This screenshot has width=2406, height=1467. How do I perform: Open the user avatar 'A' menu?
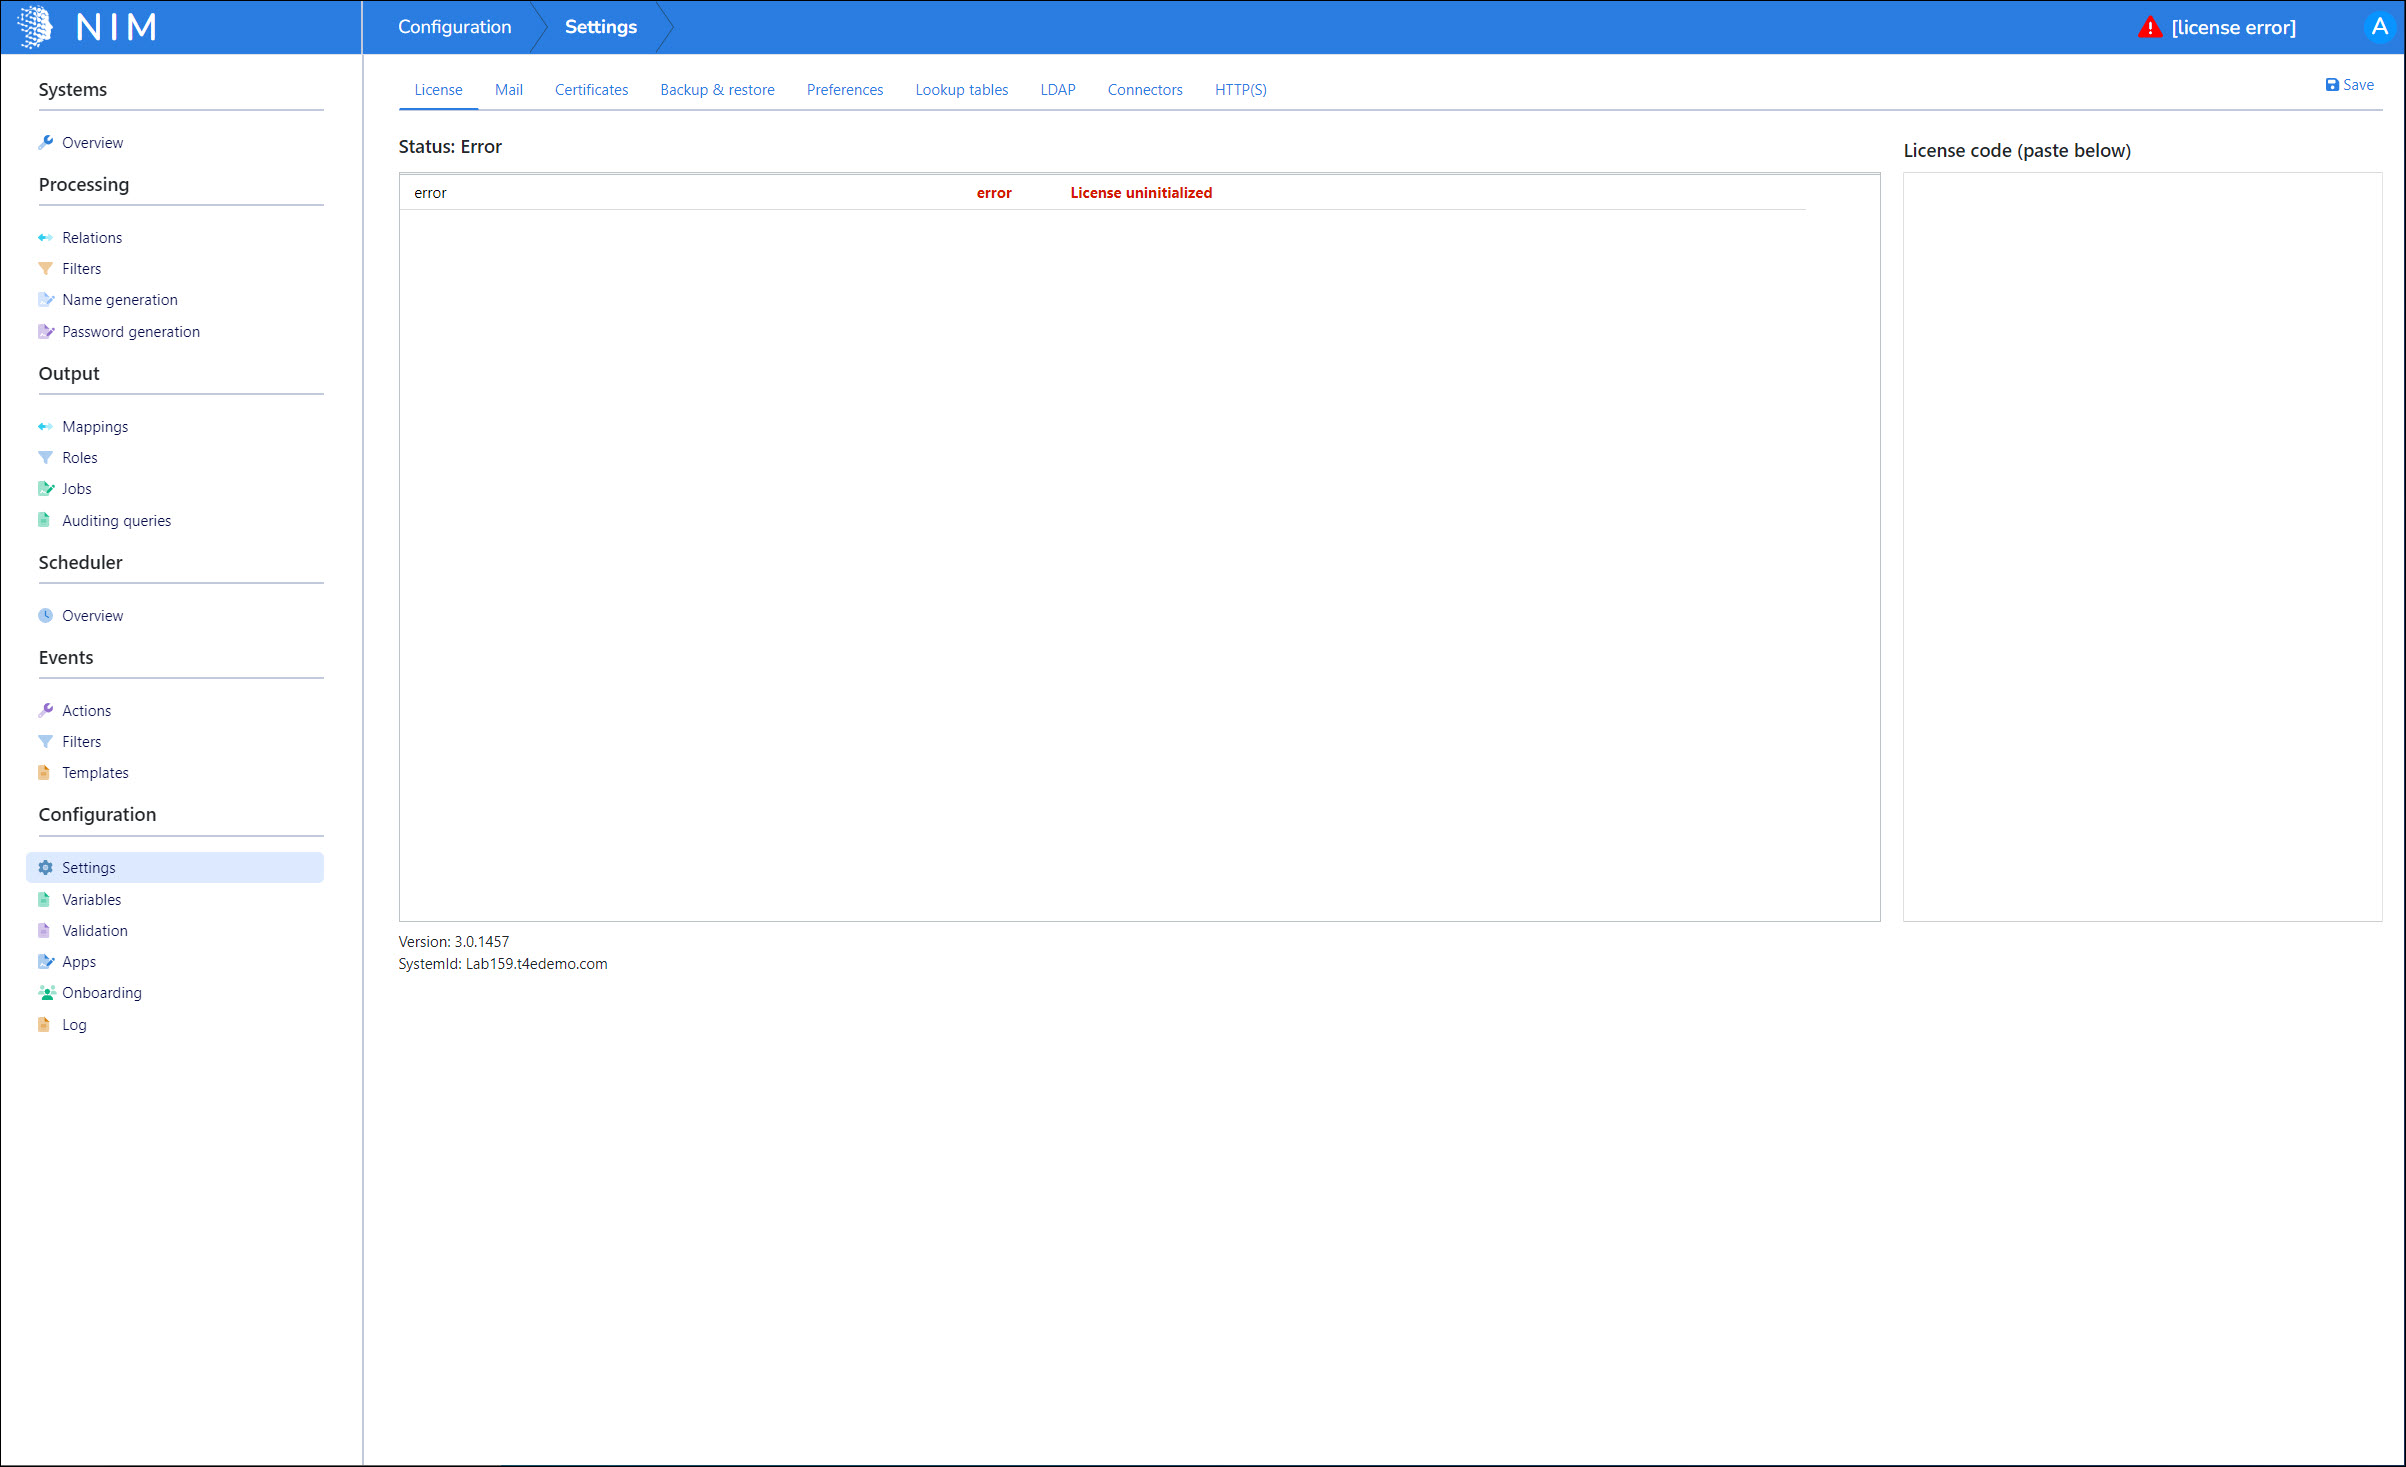2379,27
